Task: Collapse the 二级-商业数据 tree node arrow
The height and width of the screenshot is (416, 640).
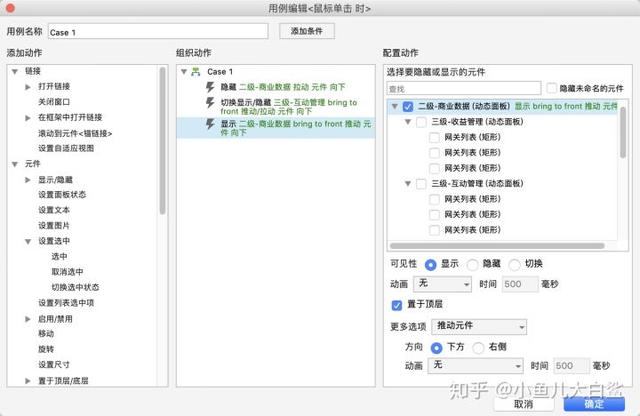Action: click(394, 106)
